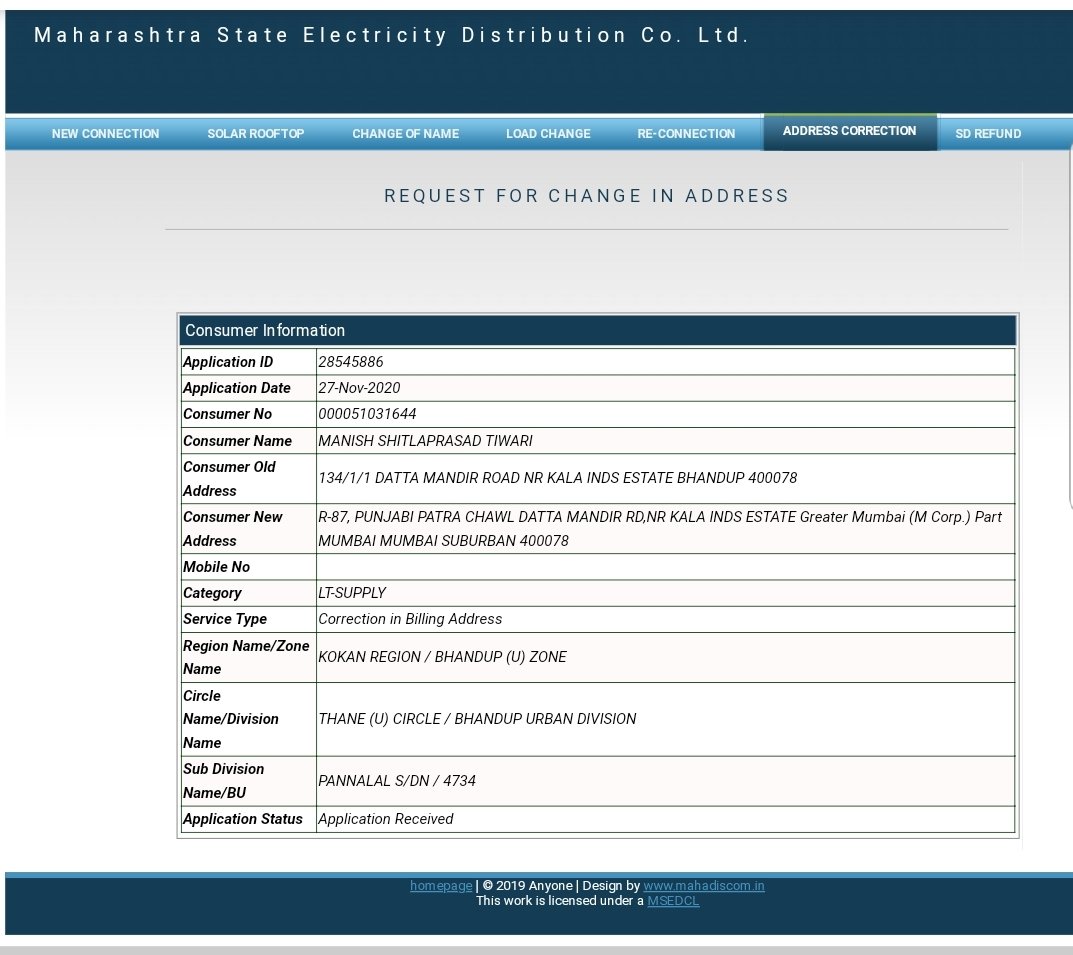Click the Consumer Name label
The height and width of the screenshot is (955, 1073).
(x=237, y=441)
